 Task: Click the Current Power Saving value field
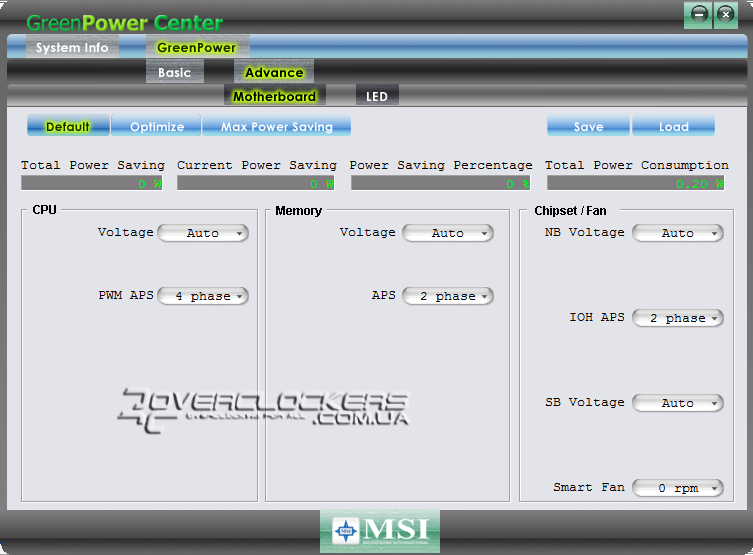(255, 183)
